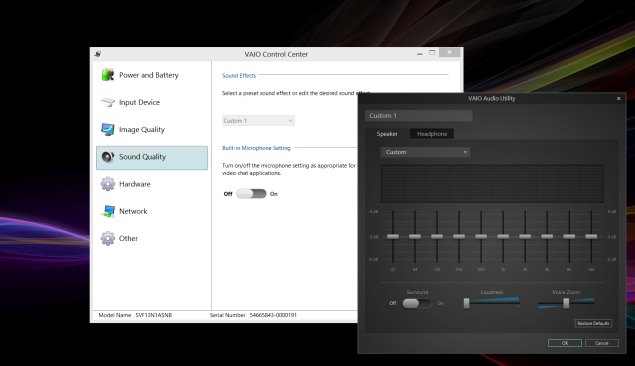635x366 pixels.
Task: Click the Model Name SVF13N1A5NB text
Action: pyautogui.click(x=135, y=315)
